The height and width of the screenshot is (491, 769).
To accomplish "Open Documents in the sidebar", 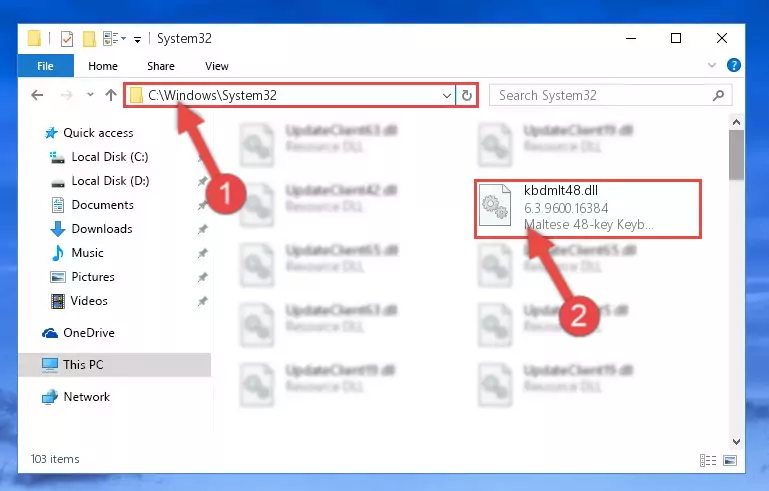I will point(103,205).
